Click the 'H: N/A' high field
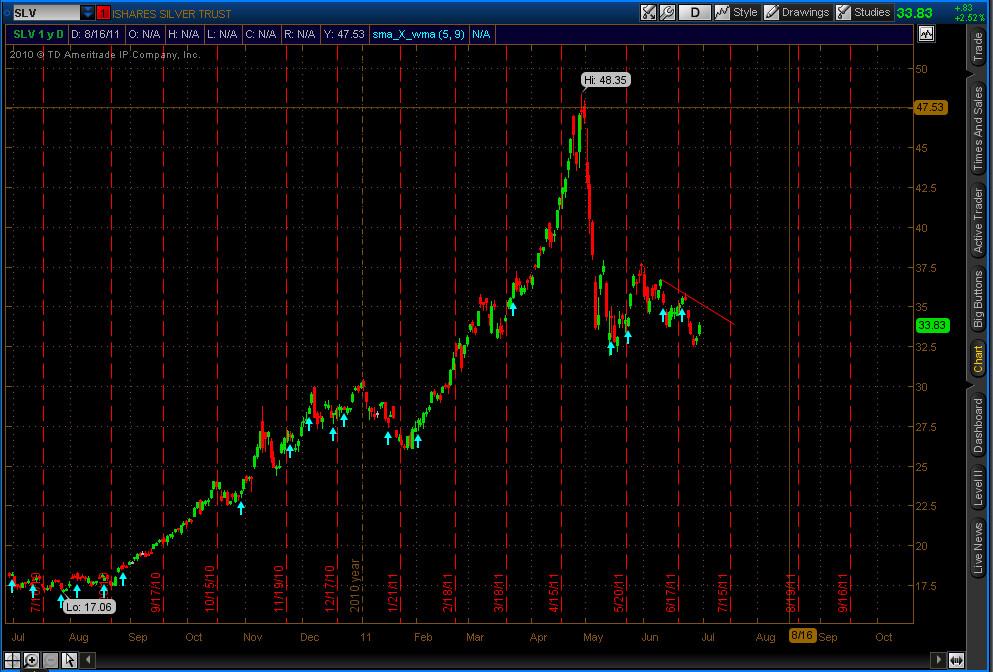The width and height of the screenshot is (993, 672). [x=184, y=34]
